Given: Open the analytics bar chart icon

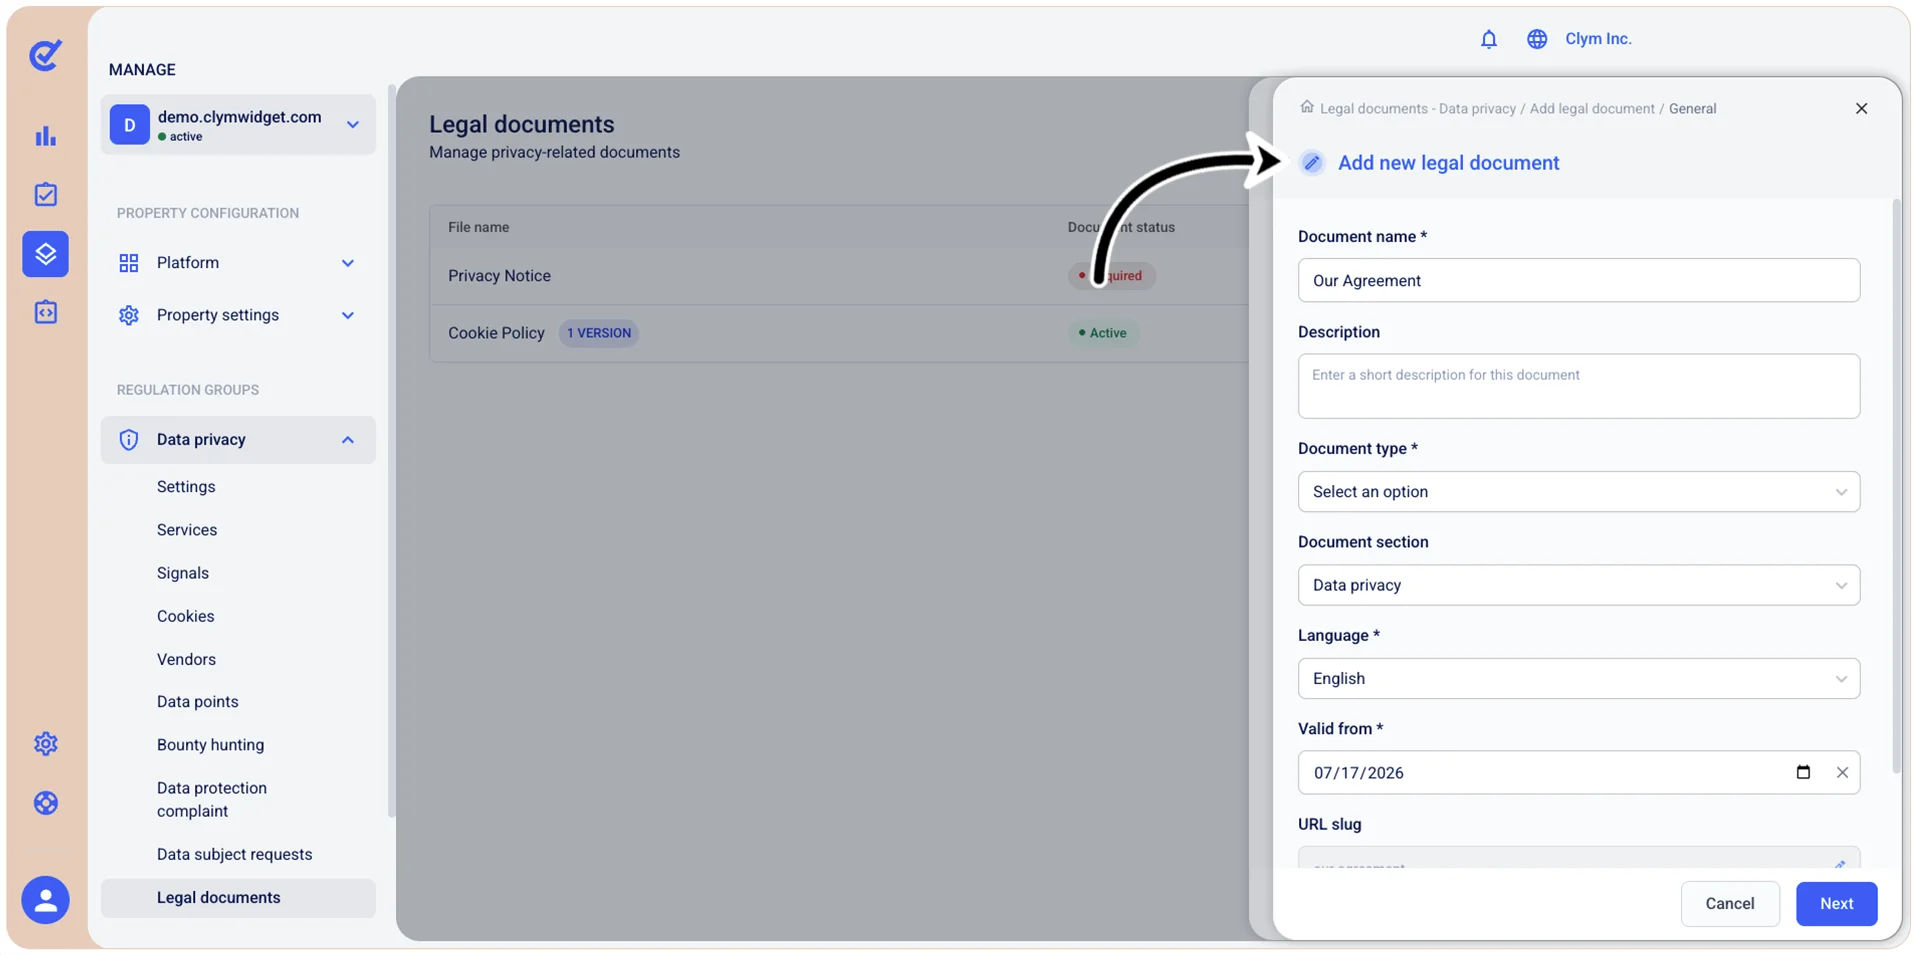Looking at the screenshot, I should coord(46,136).
